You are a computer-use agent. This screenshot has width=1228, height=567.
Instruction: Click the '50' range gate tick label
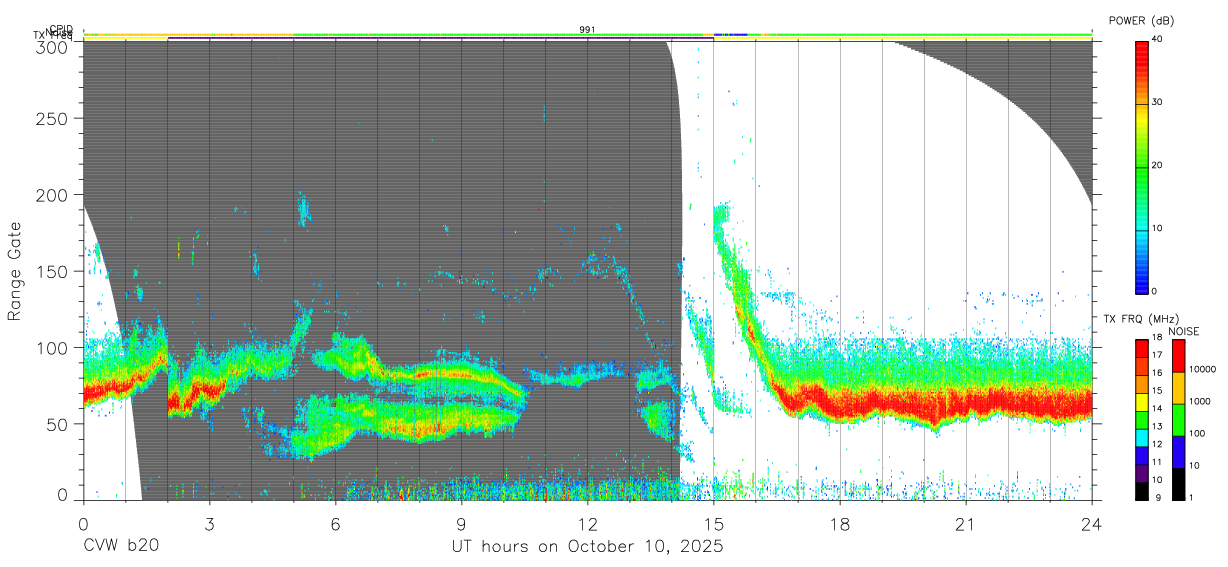click(x=59, y=423)
